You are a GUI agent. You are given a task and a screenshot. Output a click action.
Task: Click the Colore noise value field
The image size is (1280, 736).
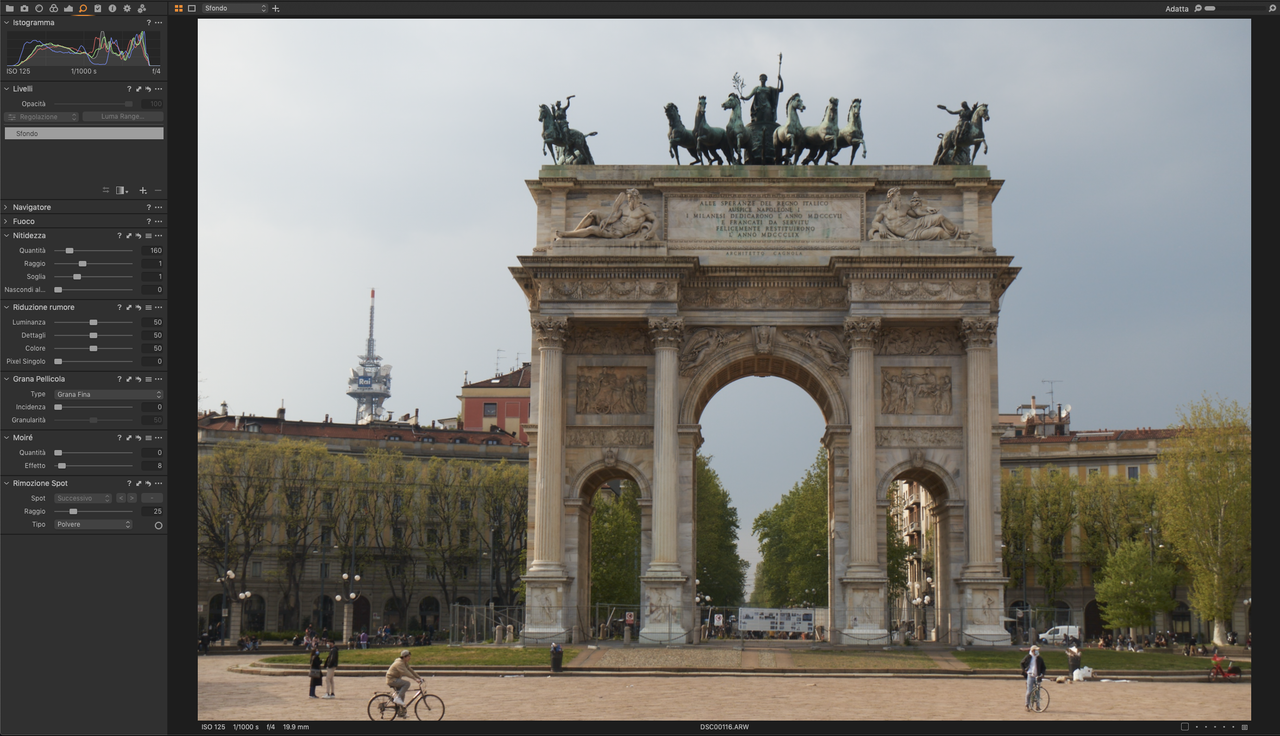pyautogui.click(x=152, y=348)
